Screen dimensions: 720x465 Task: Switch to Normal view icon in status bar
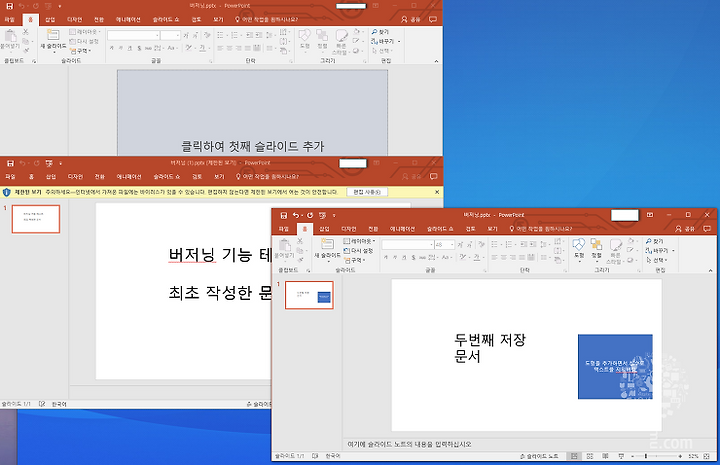(574, 456)
